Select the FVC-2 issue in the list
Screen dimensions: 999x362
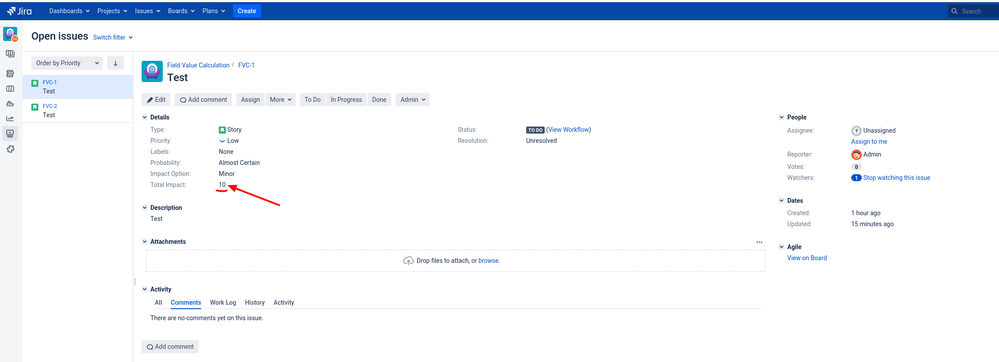[x=78, y=111]
